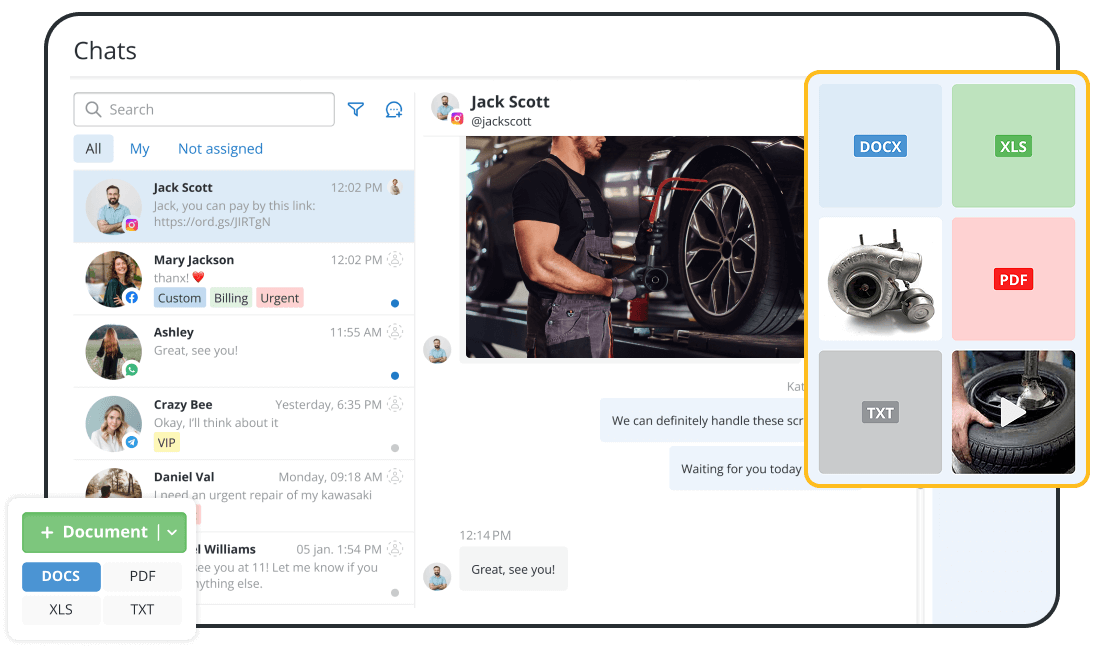
Task: Open the blue DOCX attachment tile
Action: pos(879,145)
